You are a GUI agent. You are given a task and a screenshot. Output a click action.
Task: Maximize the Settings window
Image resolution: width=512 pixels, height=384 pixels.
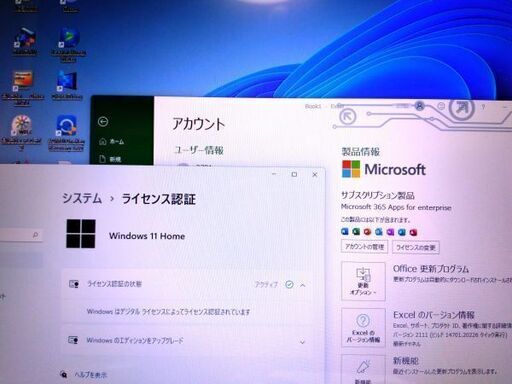coord(294,174)
